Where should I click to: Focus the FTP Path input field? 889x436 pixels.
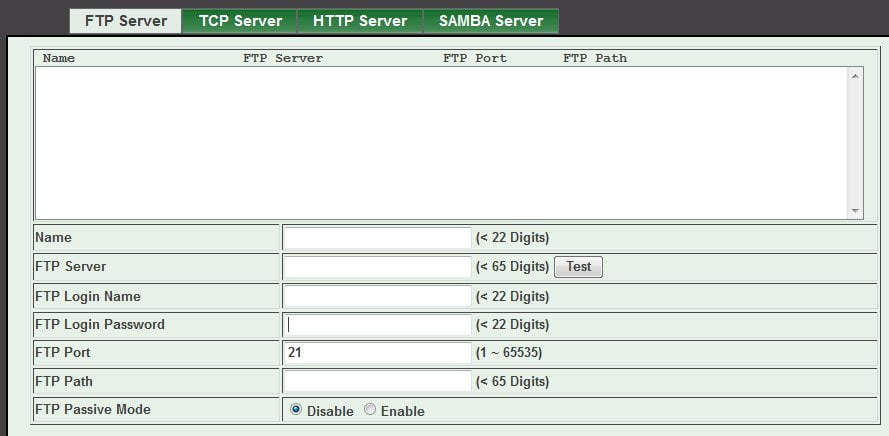pos(377,381)
